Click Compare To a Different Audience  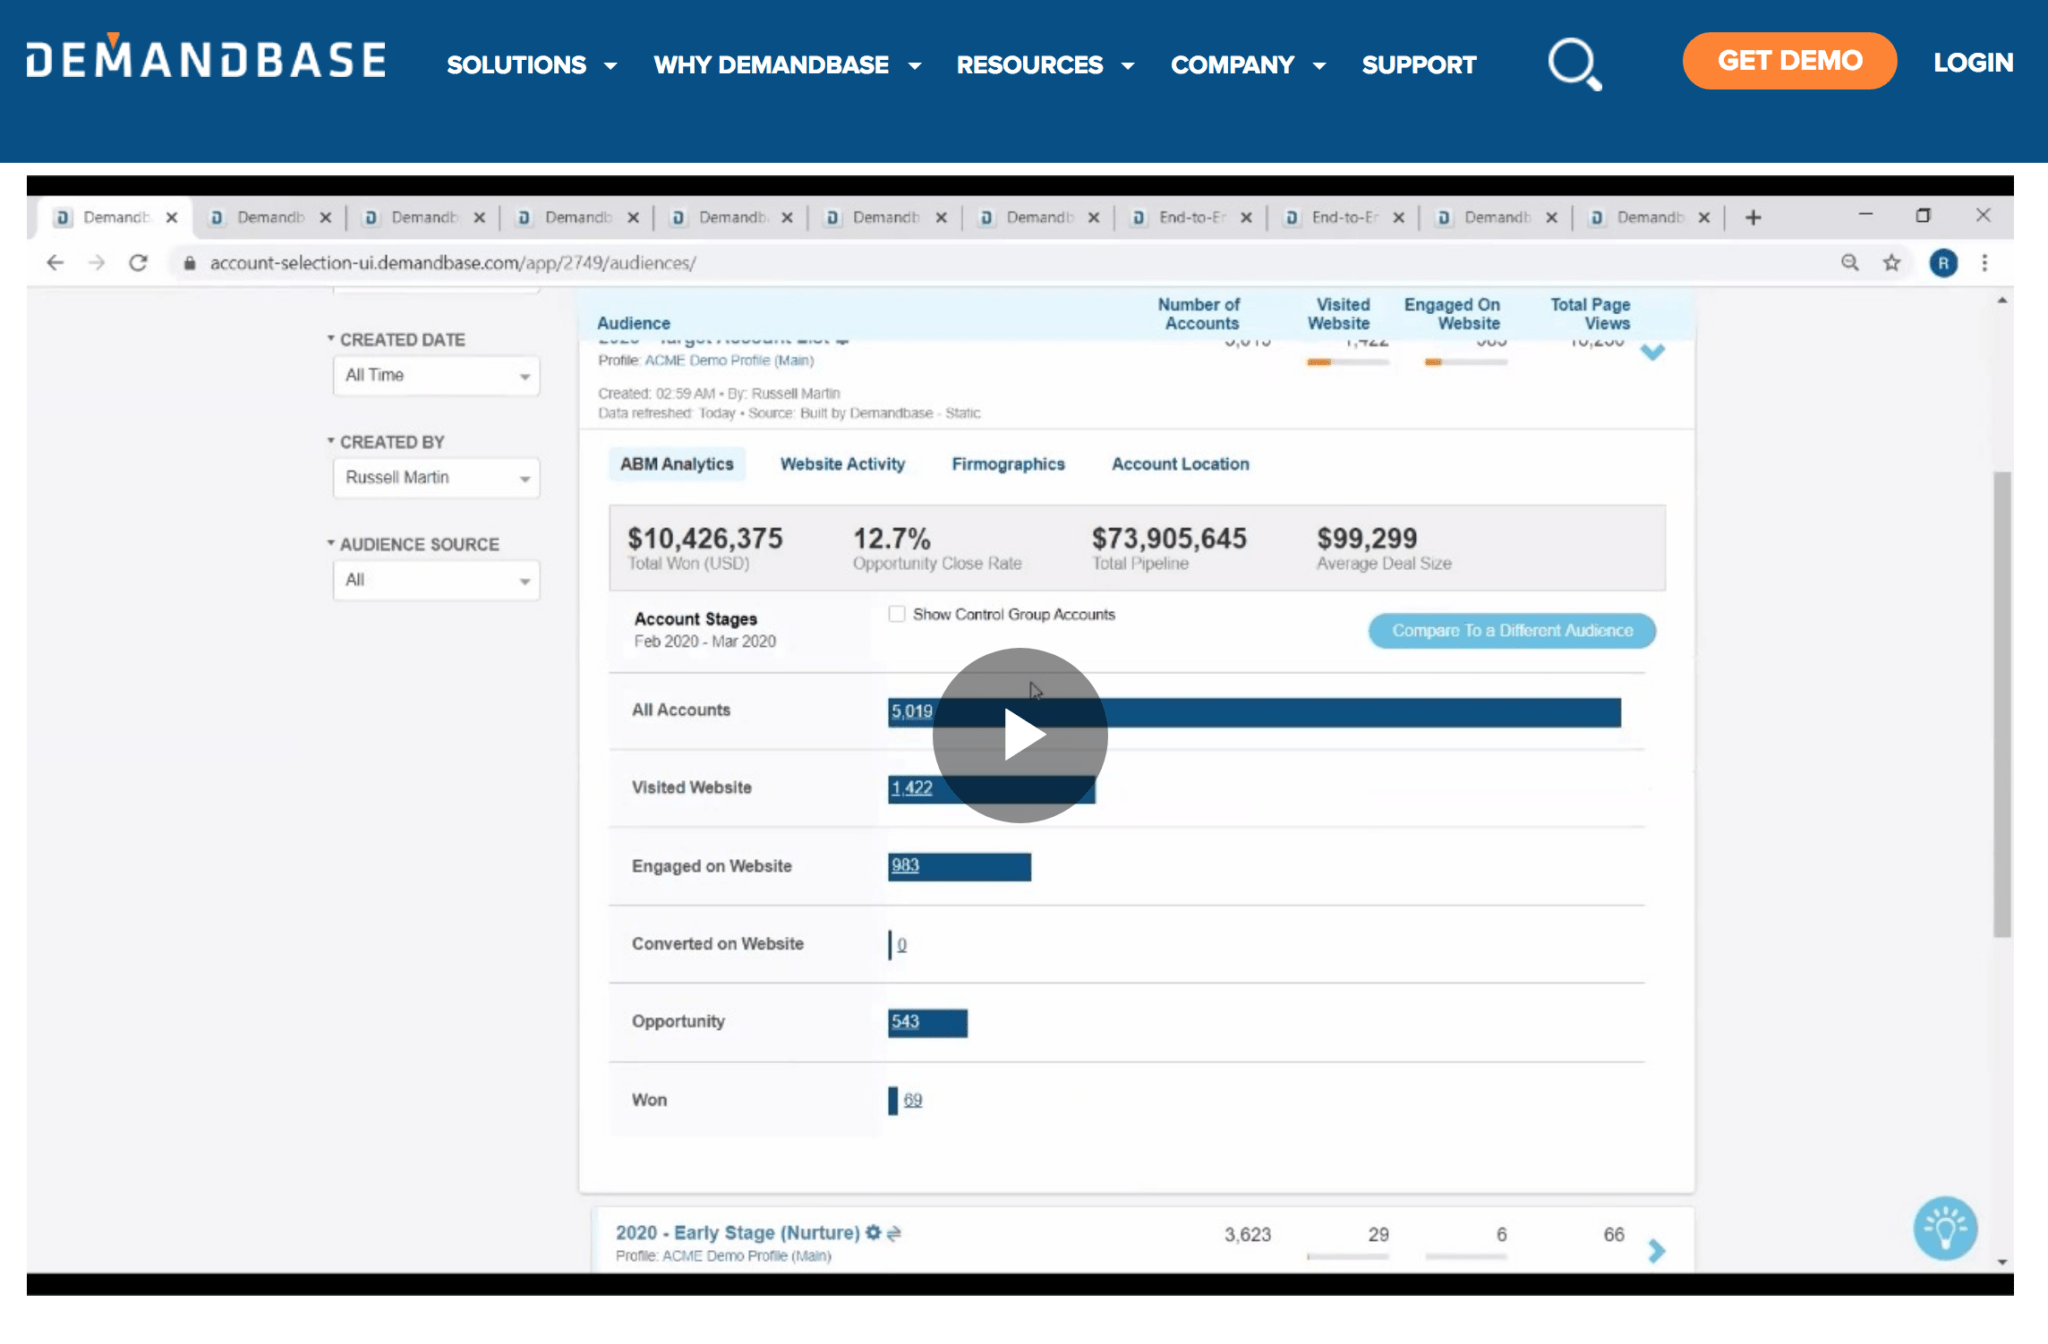[1512, 630]
